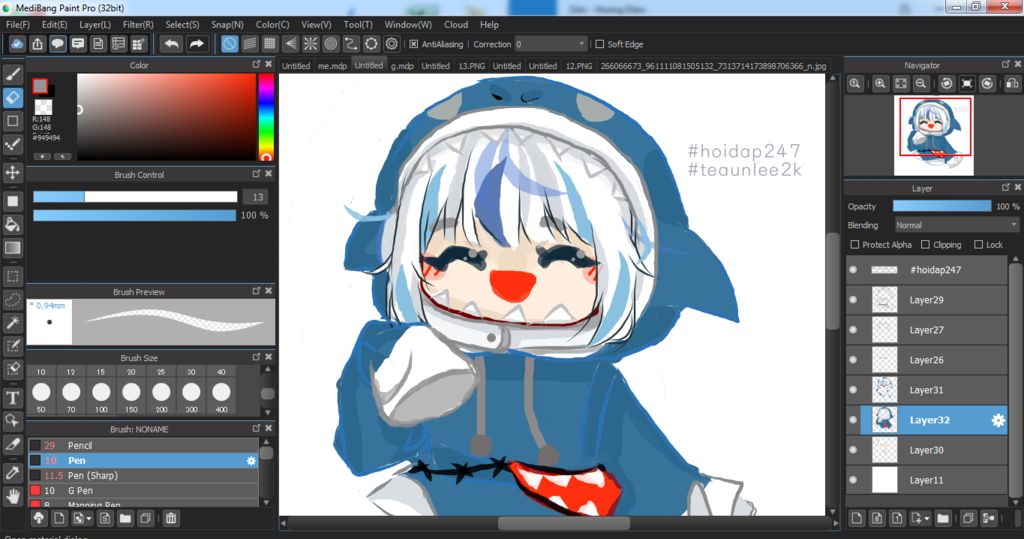Screen dimensions: 1024x539
Task: Undock the Color panel
Action: 256,64
